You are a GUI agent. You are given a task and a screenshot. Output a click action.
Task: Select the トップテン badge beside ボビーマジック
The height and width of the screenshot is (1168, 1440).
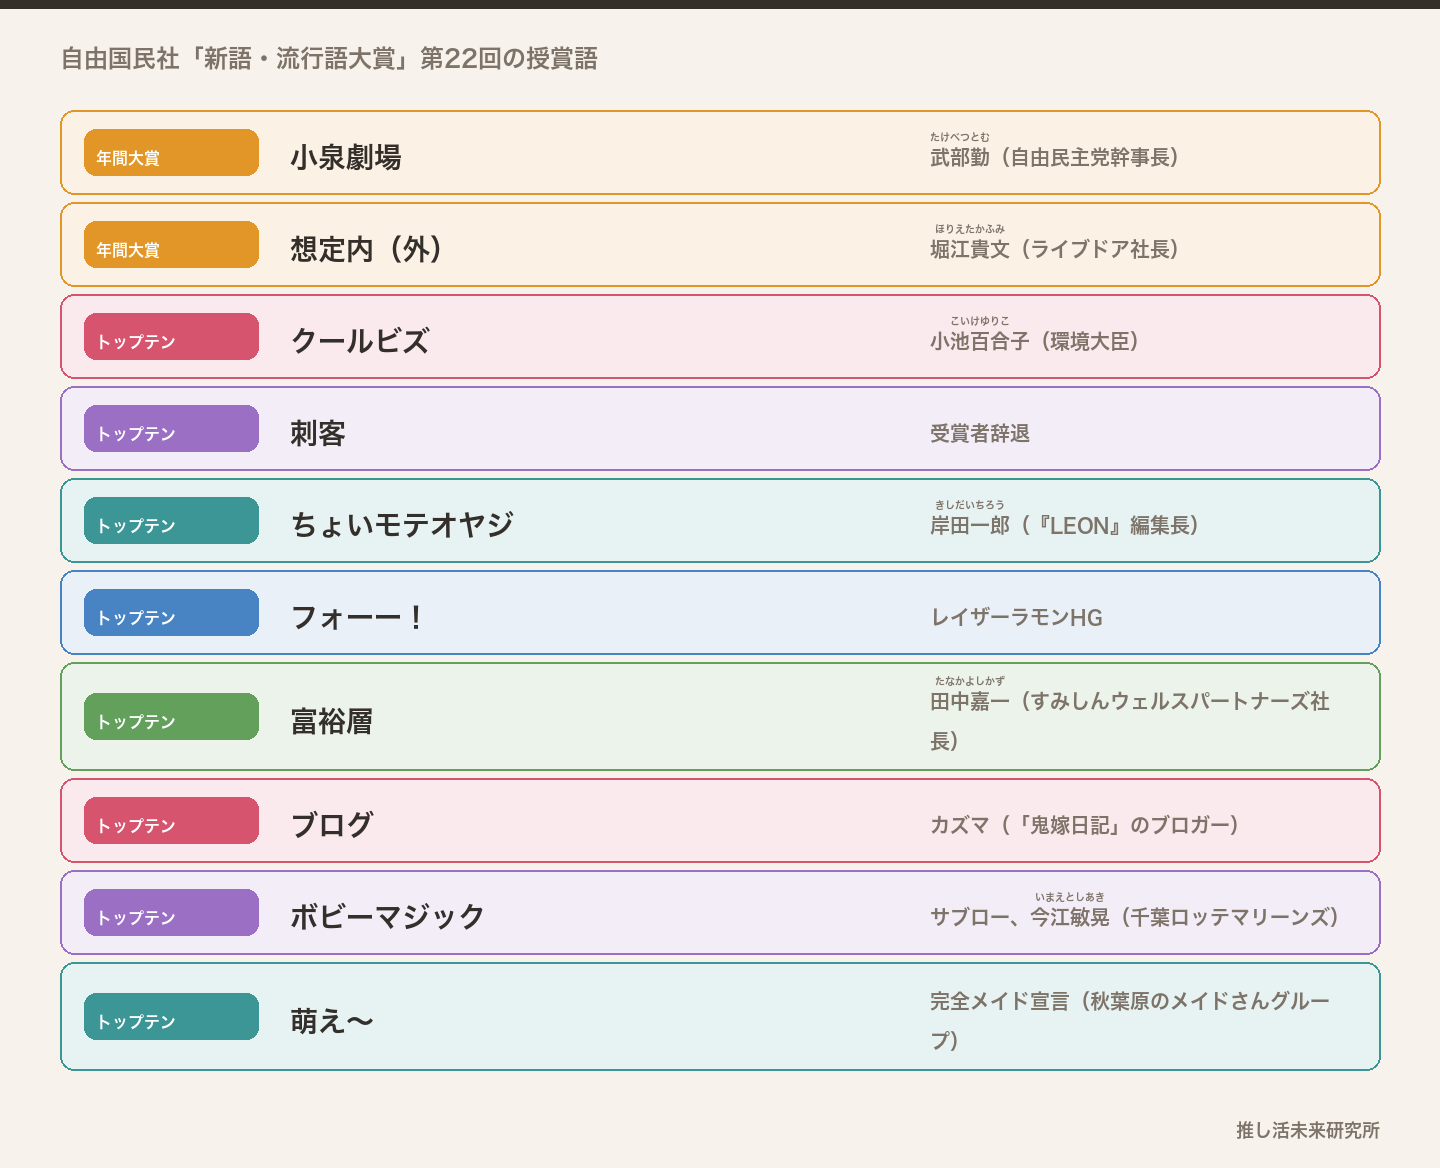[x=171, y=913]
